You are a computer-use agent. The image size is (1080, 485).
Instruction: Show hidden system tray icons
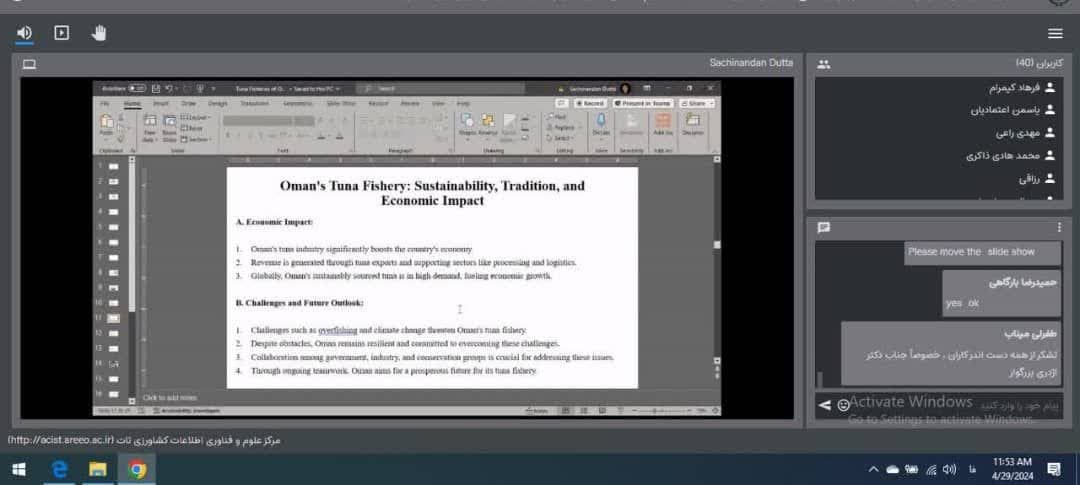pos(874,469)
